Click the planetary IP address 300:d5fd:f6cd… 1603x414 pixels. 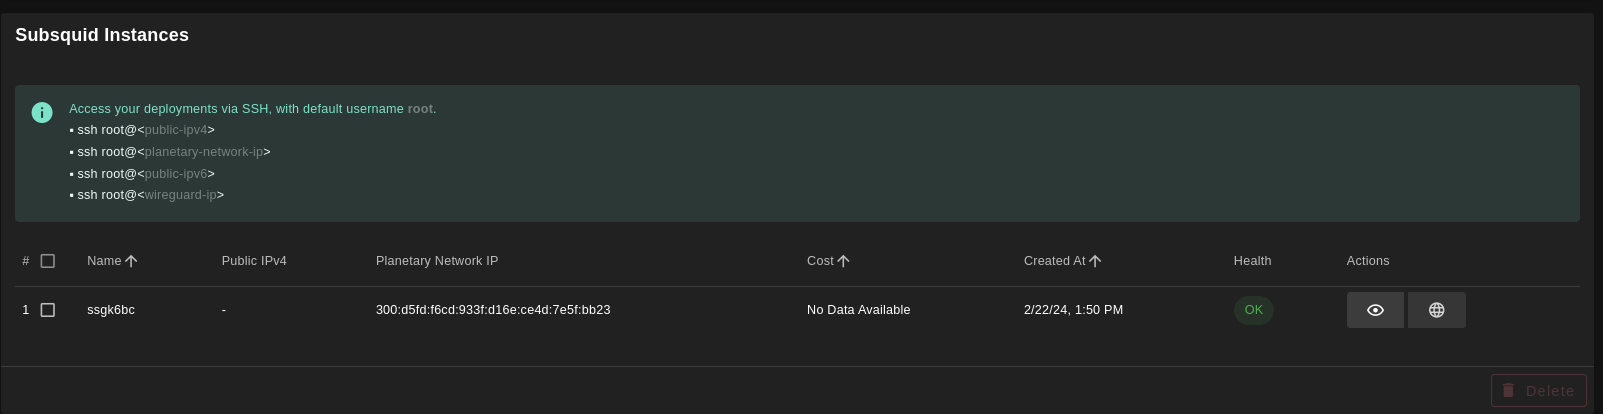(493, 310)
